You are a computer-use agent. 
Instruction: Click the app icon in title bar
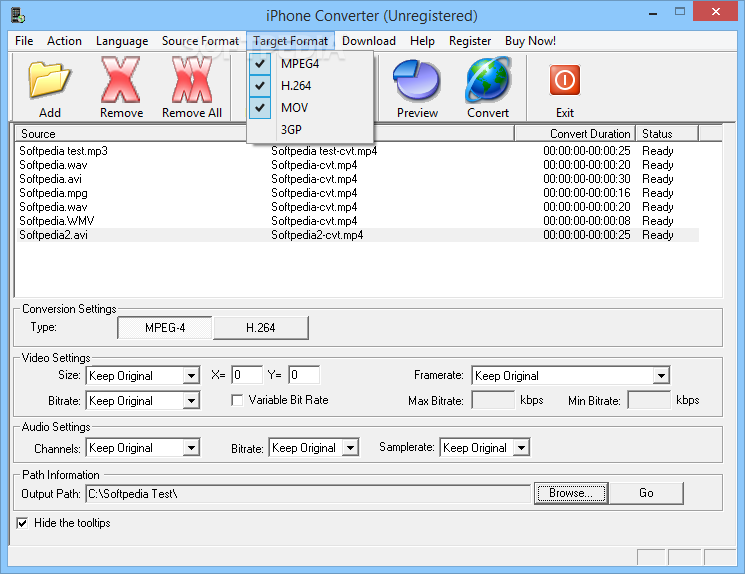click(x=18, y=15)
